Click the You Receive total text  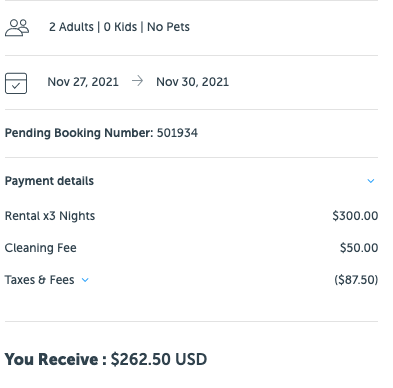[x=55, y=359]
